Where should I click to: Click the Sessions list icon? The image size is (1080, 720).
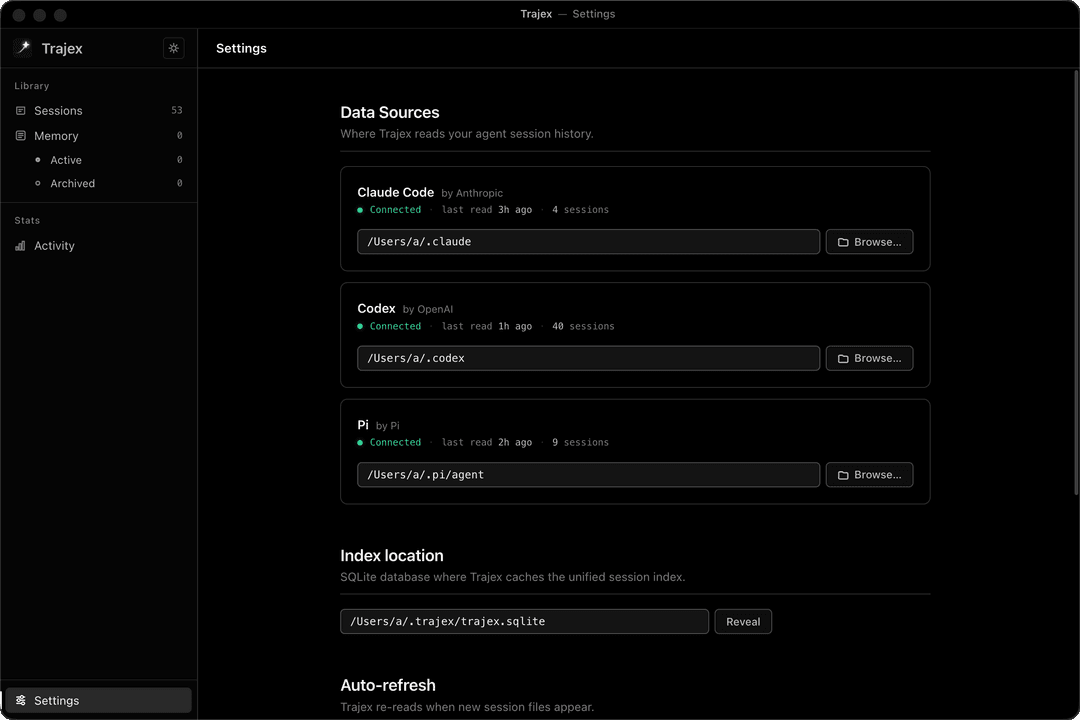coord(21,111)
